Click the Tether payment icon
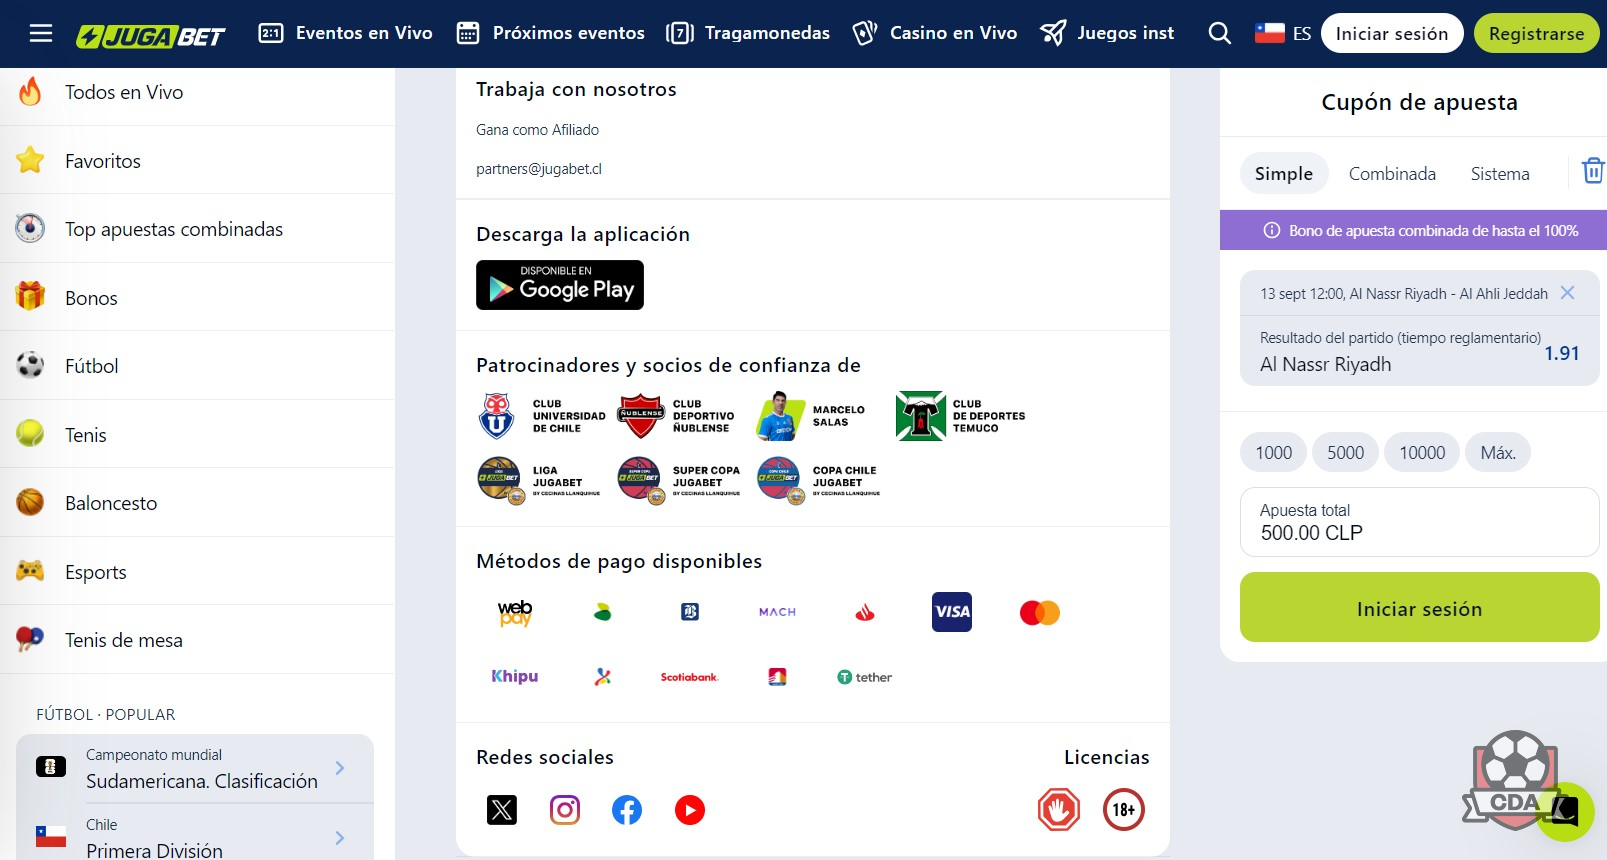 coord(864,677)
